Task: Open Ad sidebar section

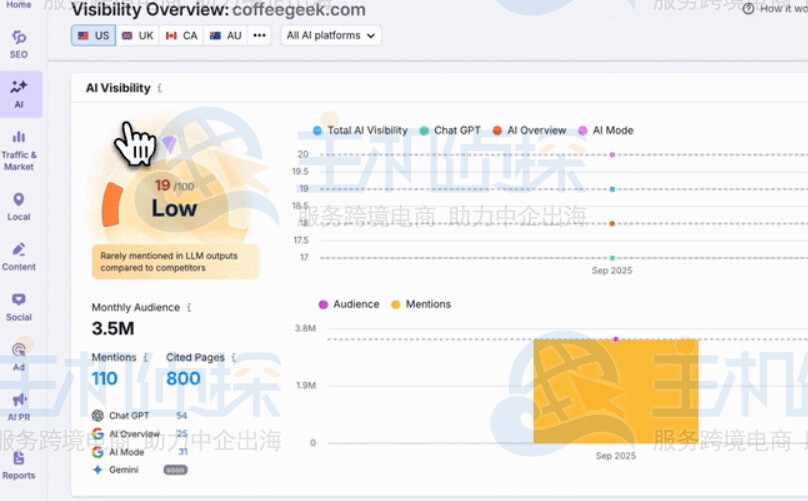Action: tap(19, 357)
